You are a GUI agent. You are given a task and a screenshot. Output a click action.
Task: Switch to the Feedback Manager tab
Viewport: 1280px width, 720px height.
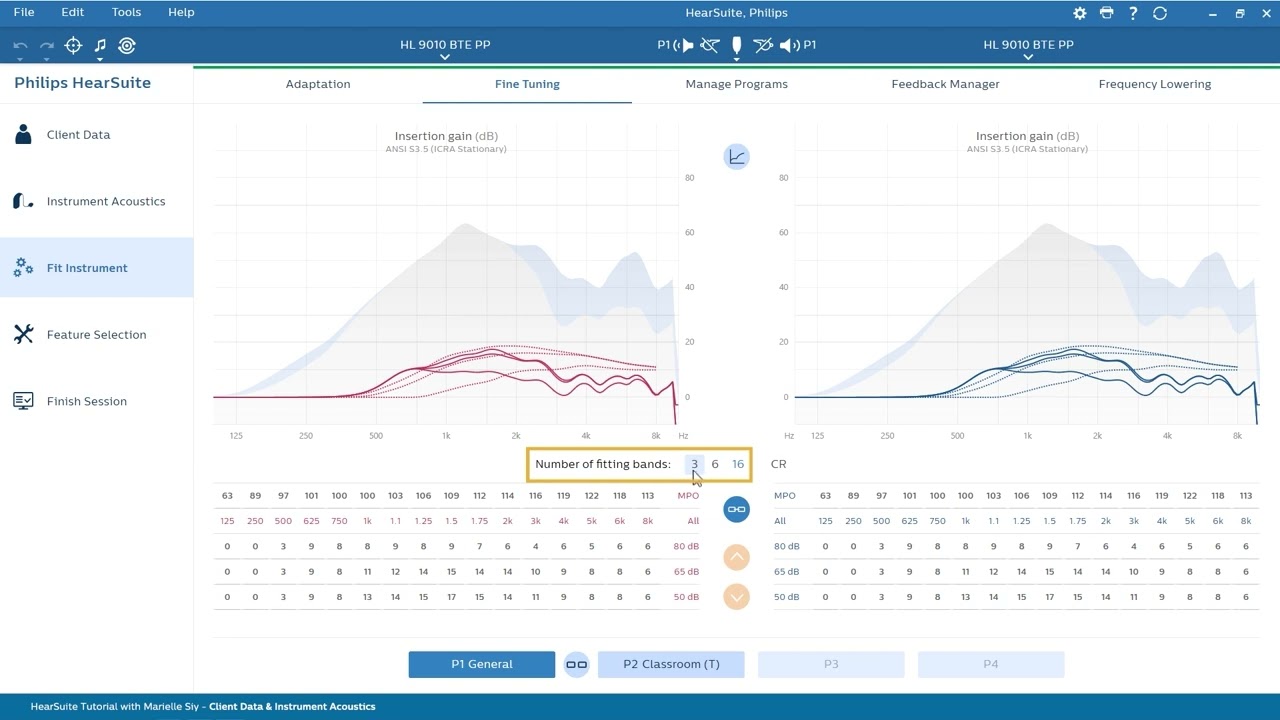pos(945,84)
